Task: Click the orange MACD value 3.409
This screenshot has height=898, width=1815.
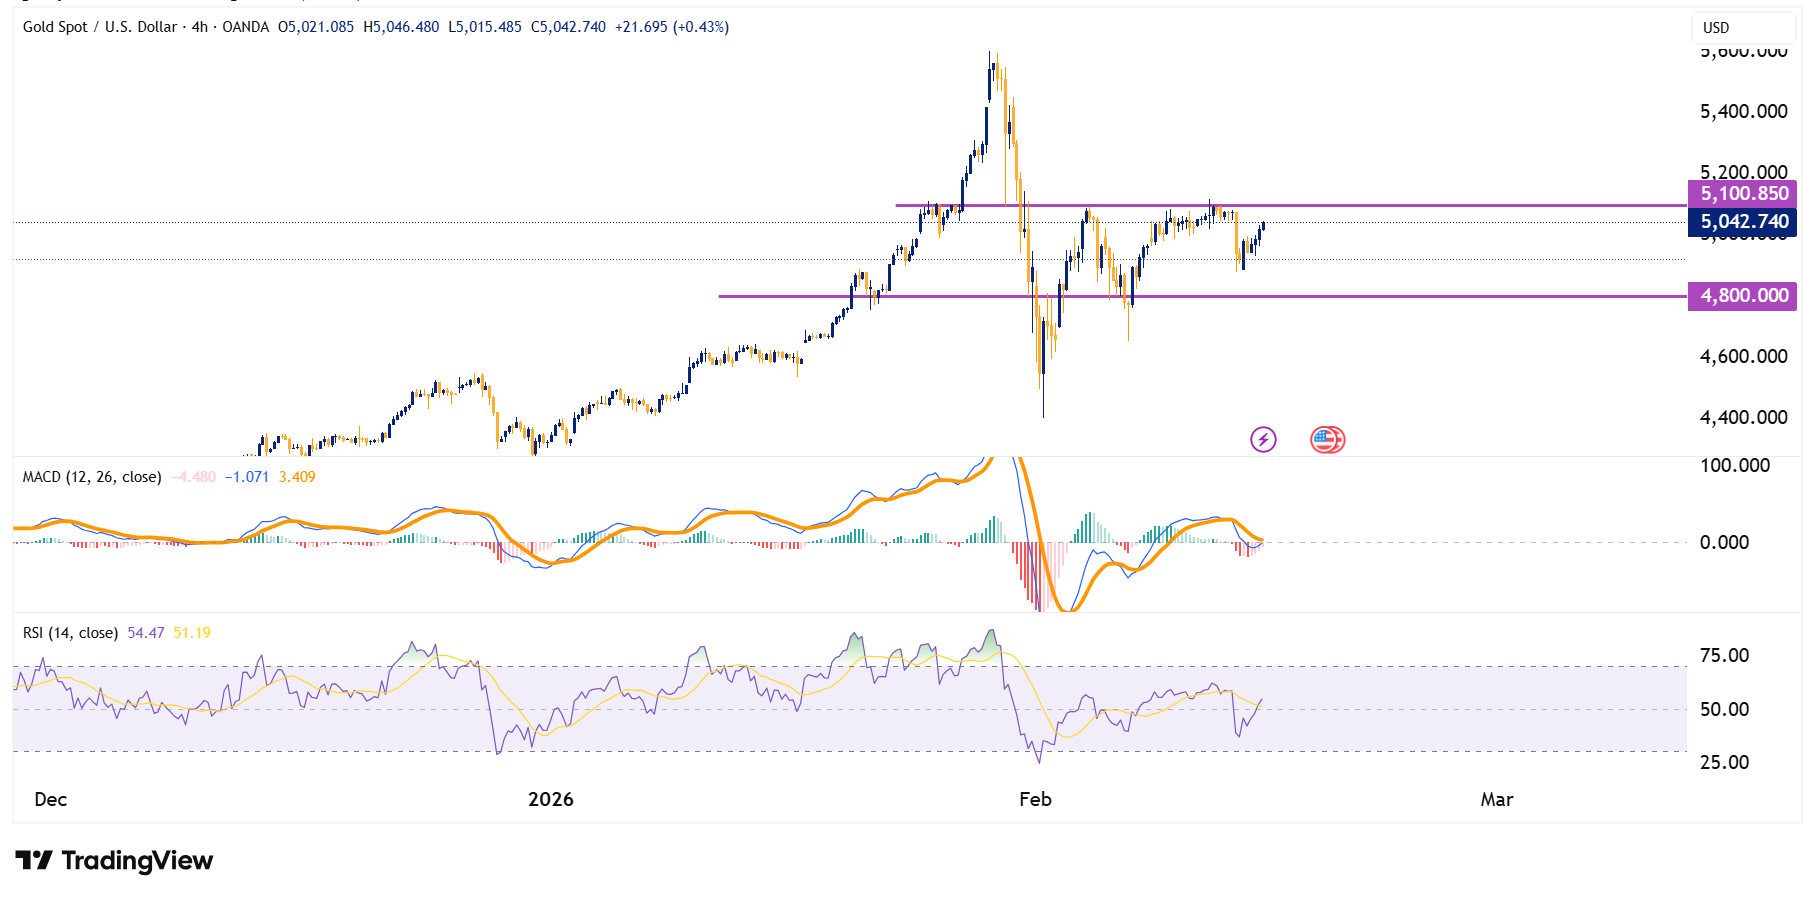Action: (x=297, y=477)
